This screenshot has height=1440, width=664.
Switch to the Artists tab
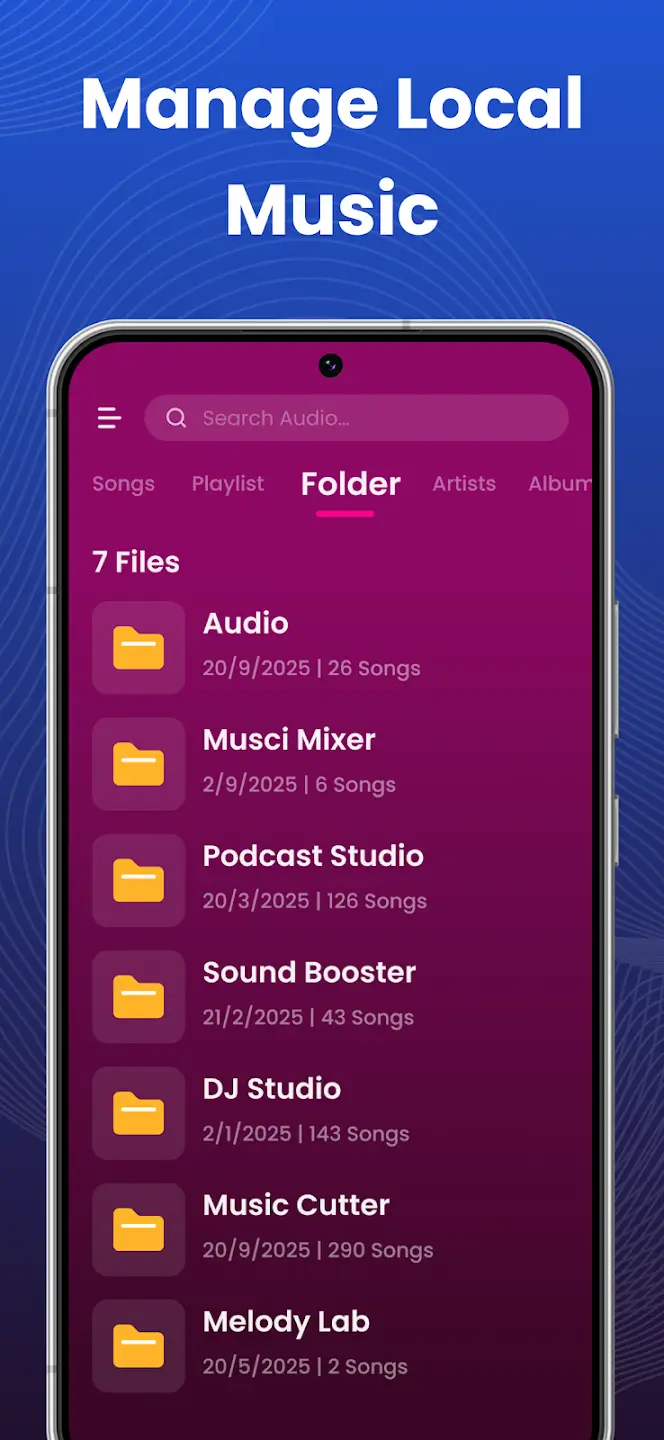464,484
